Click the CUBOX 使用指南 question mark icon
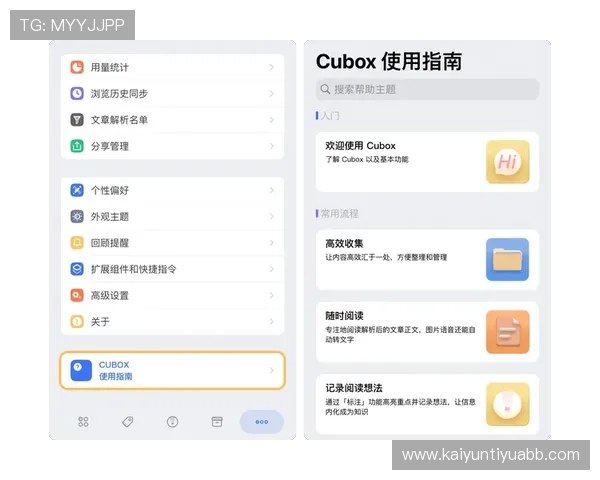The height and width of the screenshot is (480, 600). (x=81, y=370)
